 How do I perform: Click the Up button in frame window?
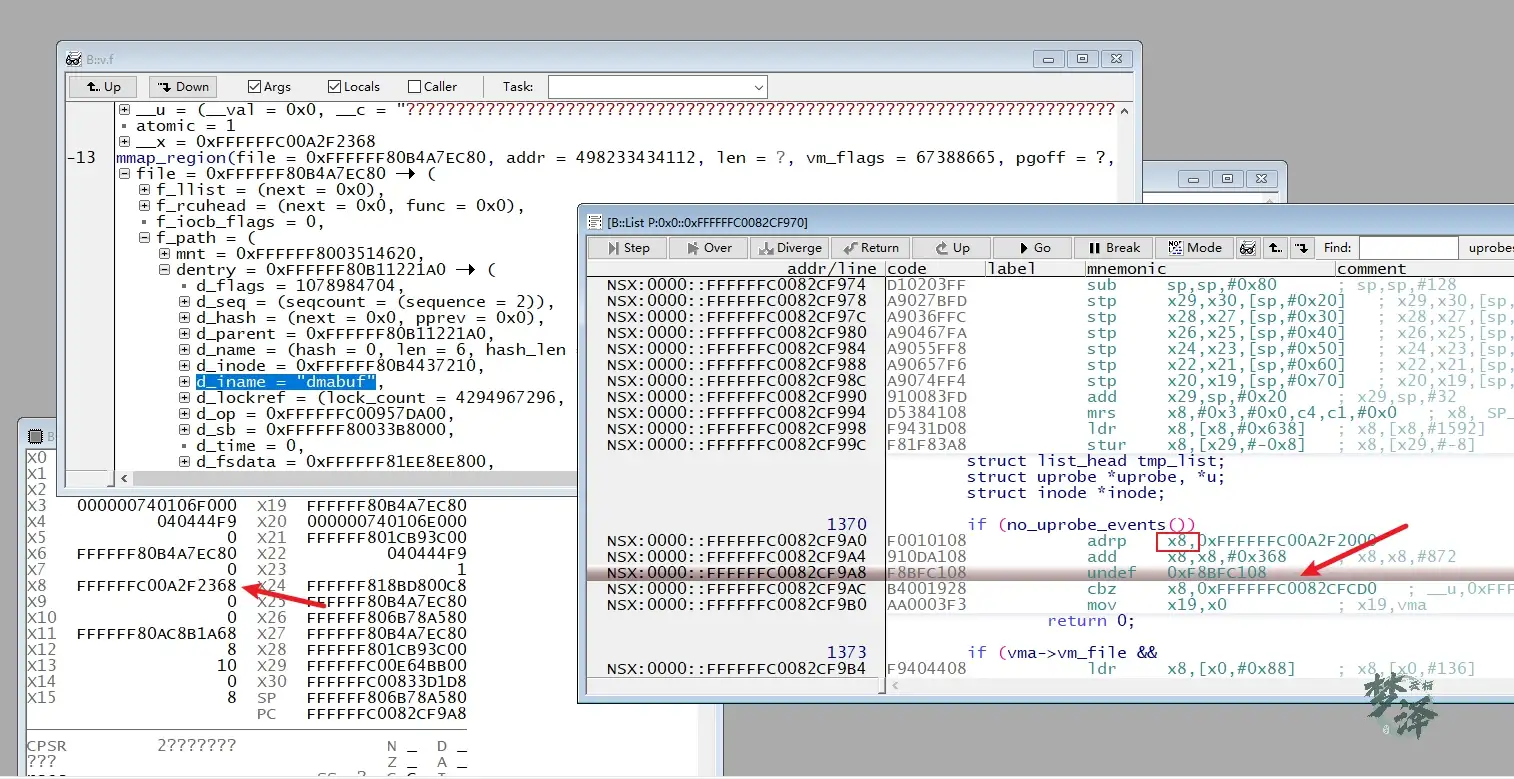point(103,87)
